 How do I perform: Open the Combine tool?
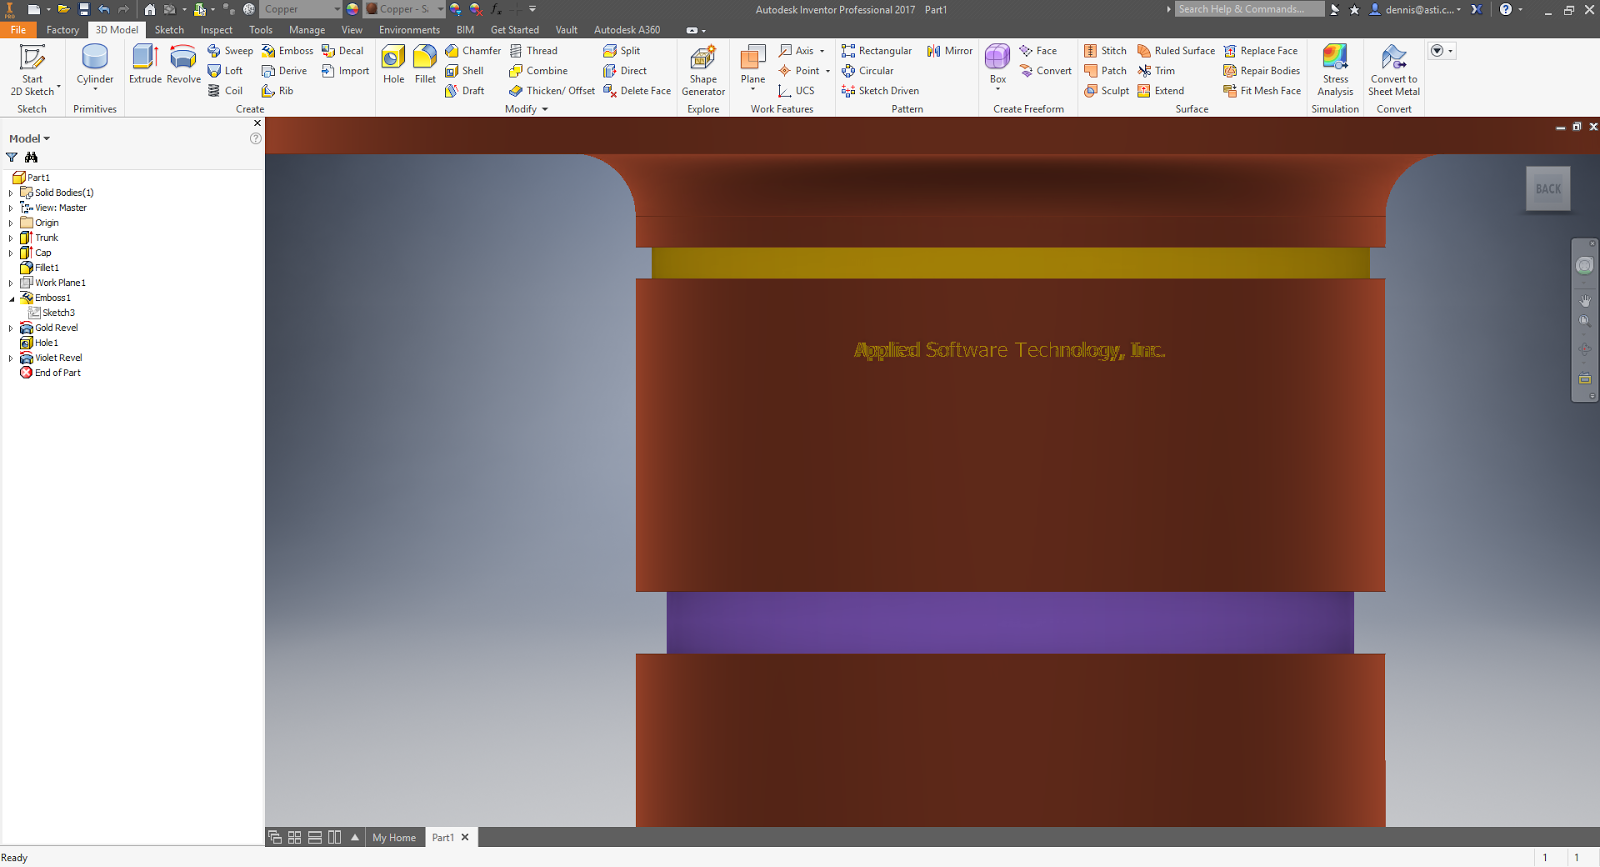point(538,71)
